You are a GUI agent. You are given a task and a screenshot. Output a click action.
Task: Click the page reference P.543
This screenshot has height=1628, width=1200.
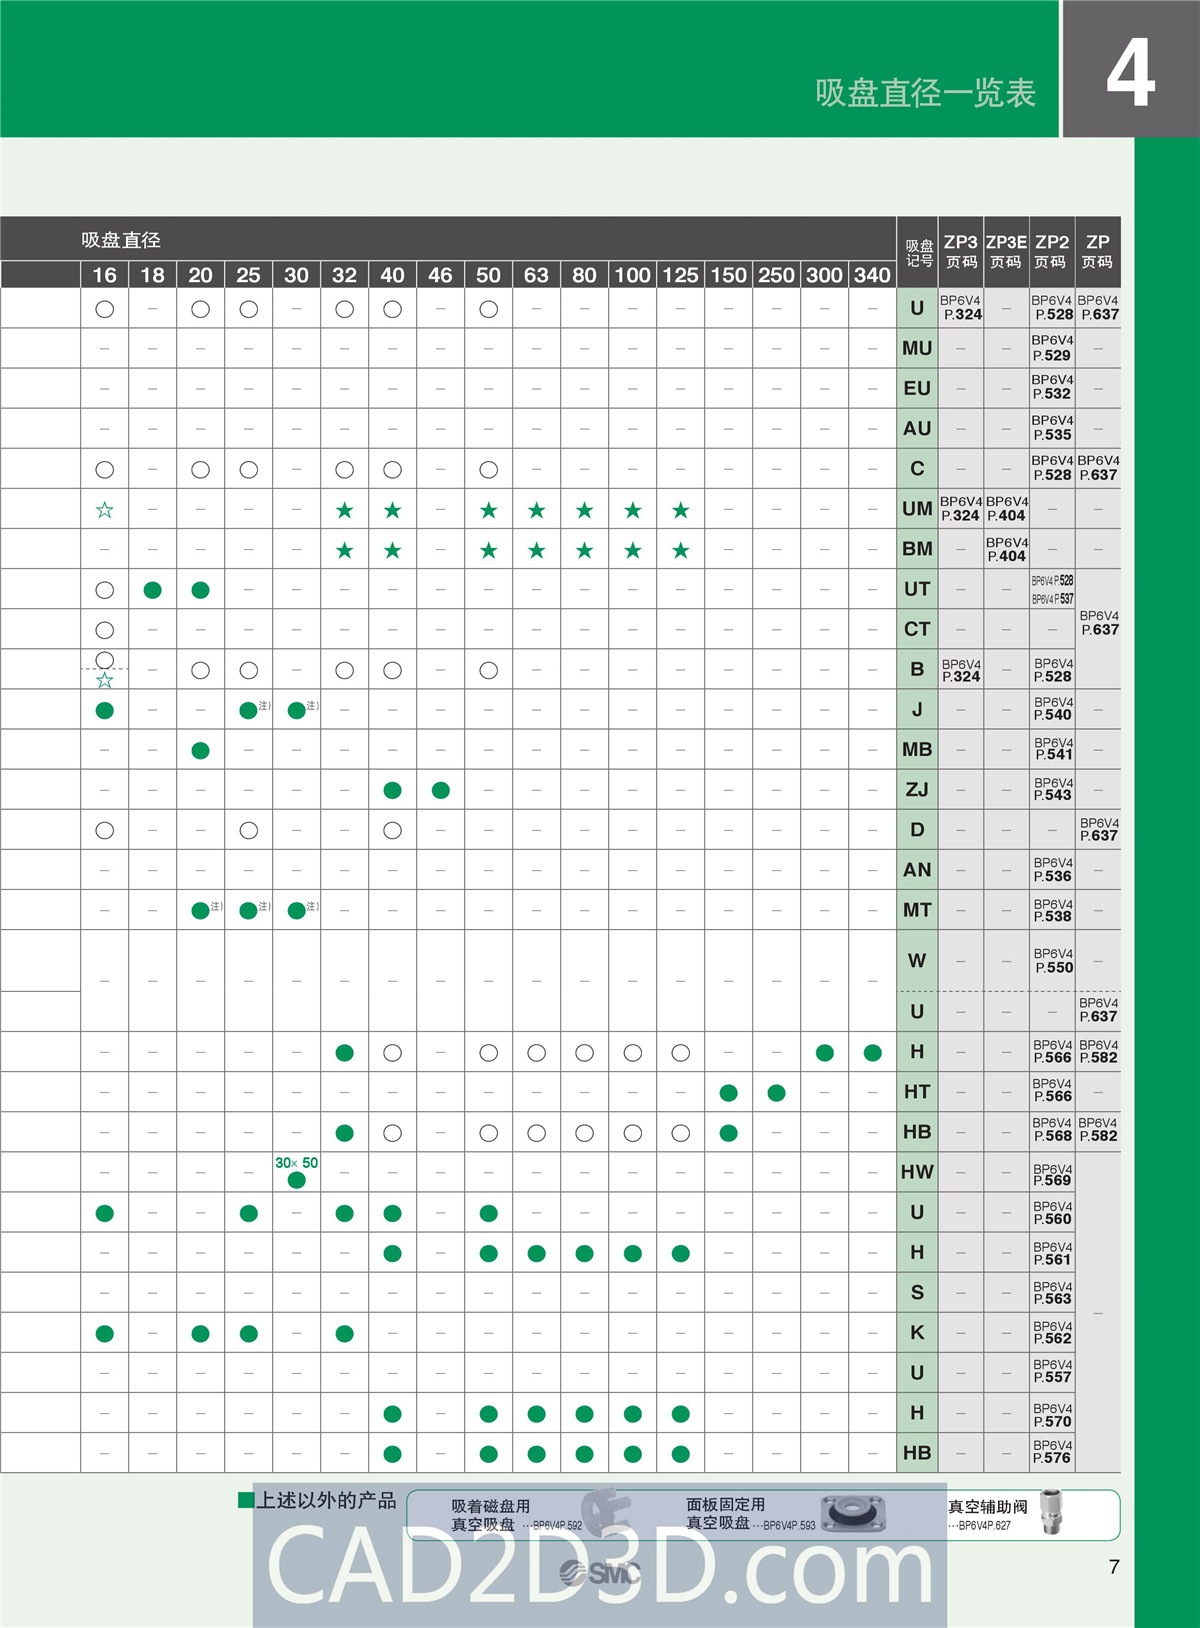1053,795
